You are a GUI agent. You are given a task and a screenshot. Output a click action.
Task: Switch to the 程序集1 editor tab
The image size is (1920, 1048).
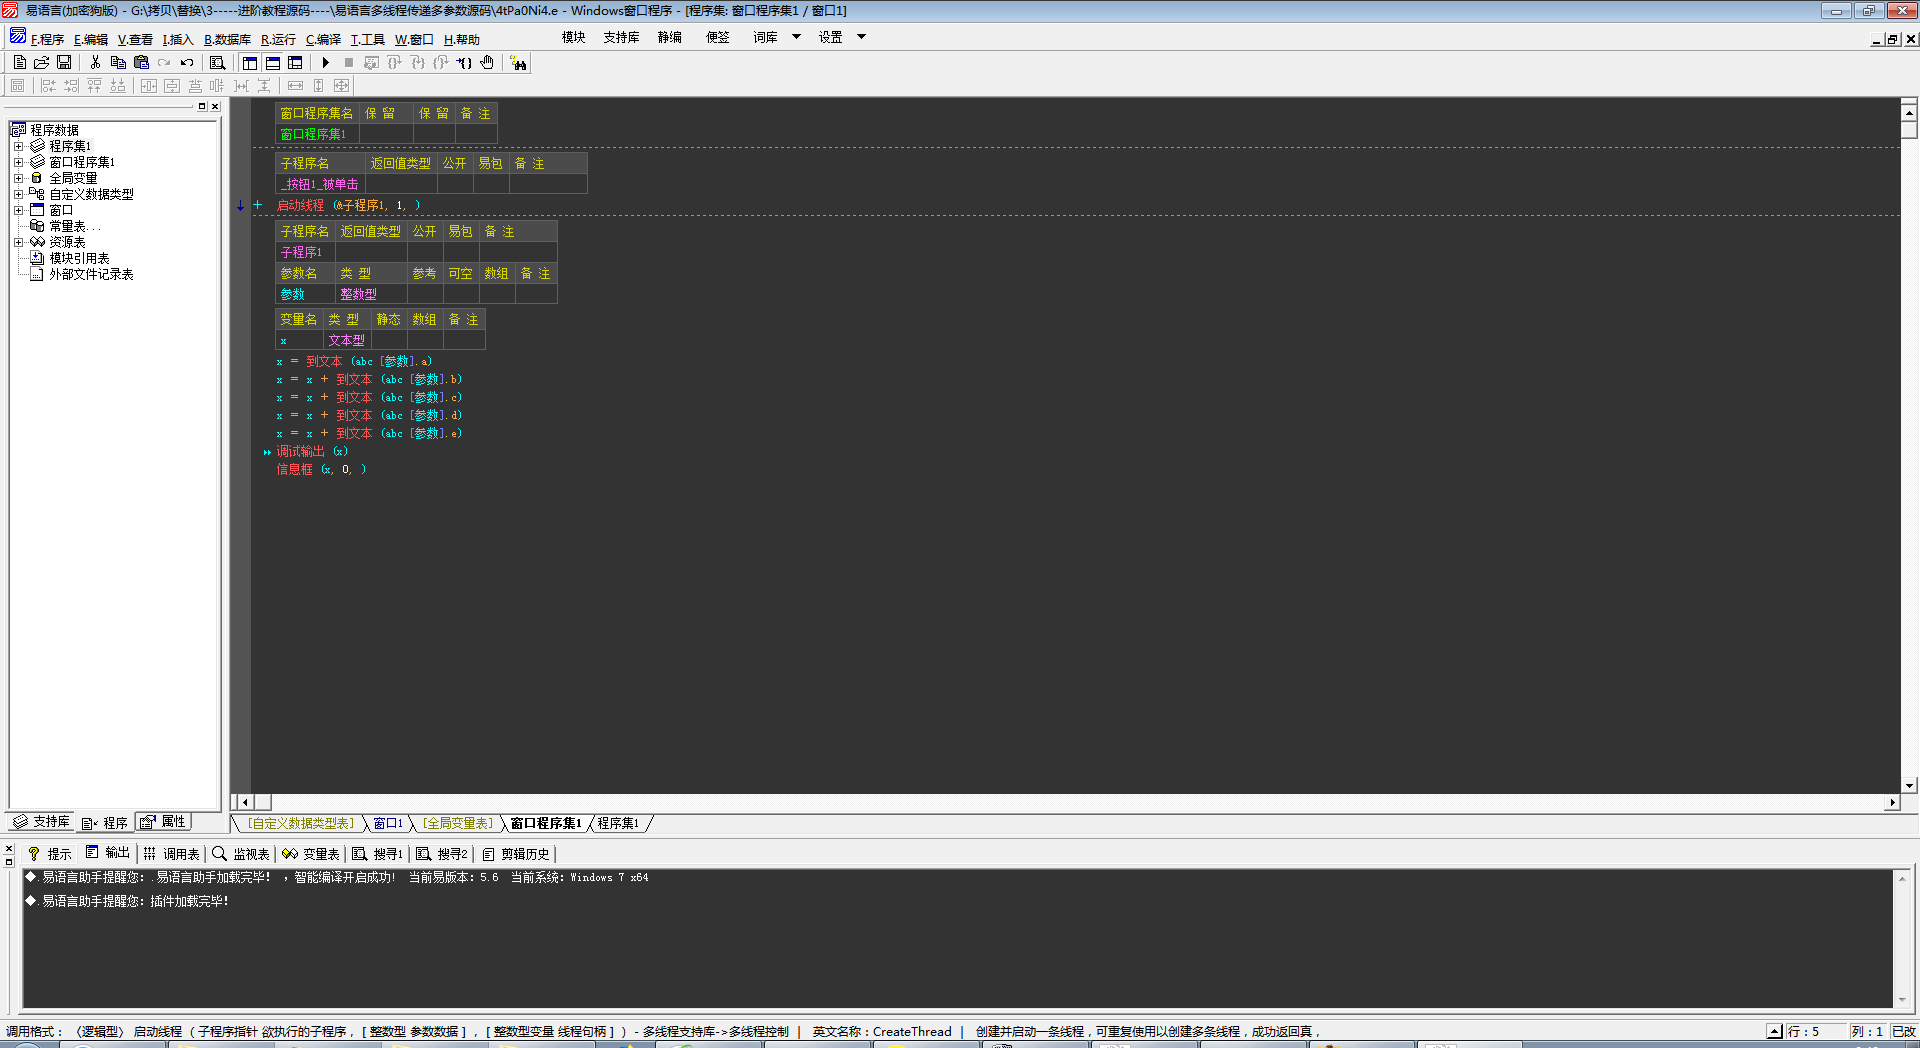[618, 824]
